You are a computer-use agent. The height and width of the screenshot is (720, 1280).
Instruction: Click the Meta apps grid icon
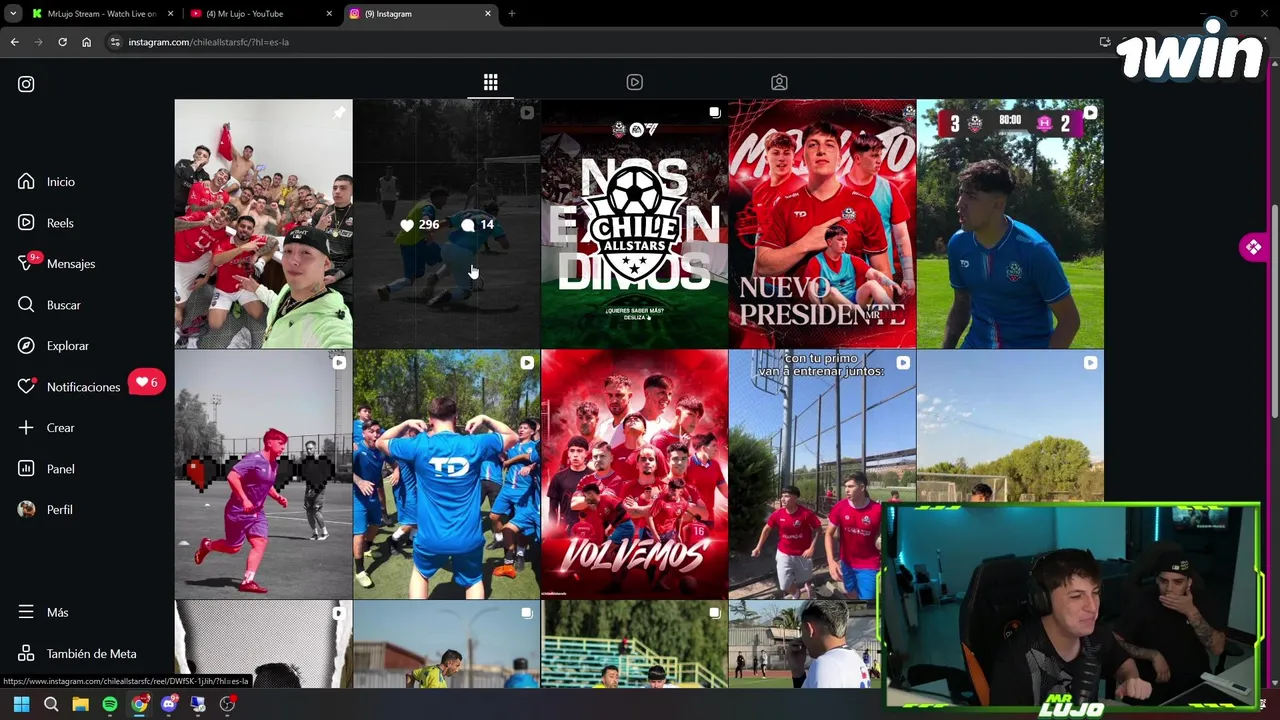tap(26, 654)
